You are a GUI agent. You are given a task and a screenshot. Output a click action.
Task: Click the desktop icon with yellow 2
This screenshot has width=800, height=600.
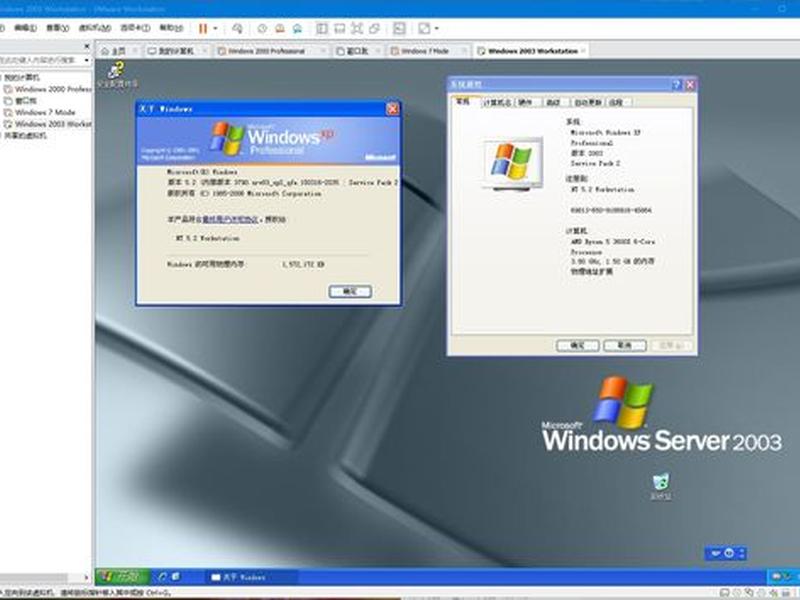click(117, 74)
